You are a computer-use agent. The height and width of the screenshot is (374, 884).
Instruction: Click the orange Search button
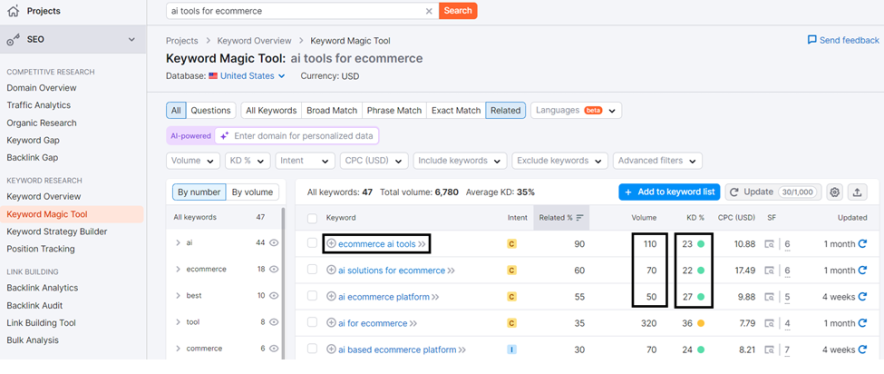tap(458, 11)
